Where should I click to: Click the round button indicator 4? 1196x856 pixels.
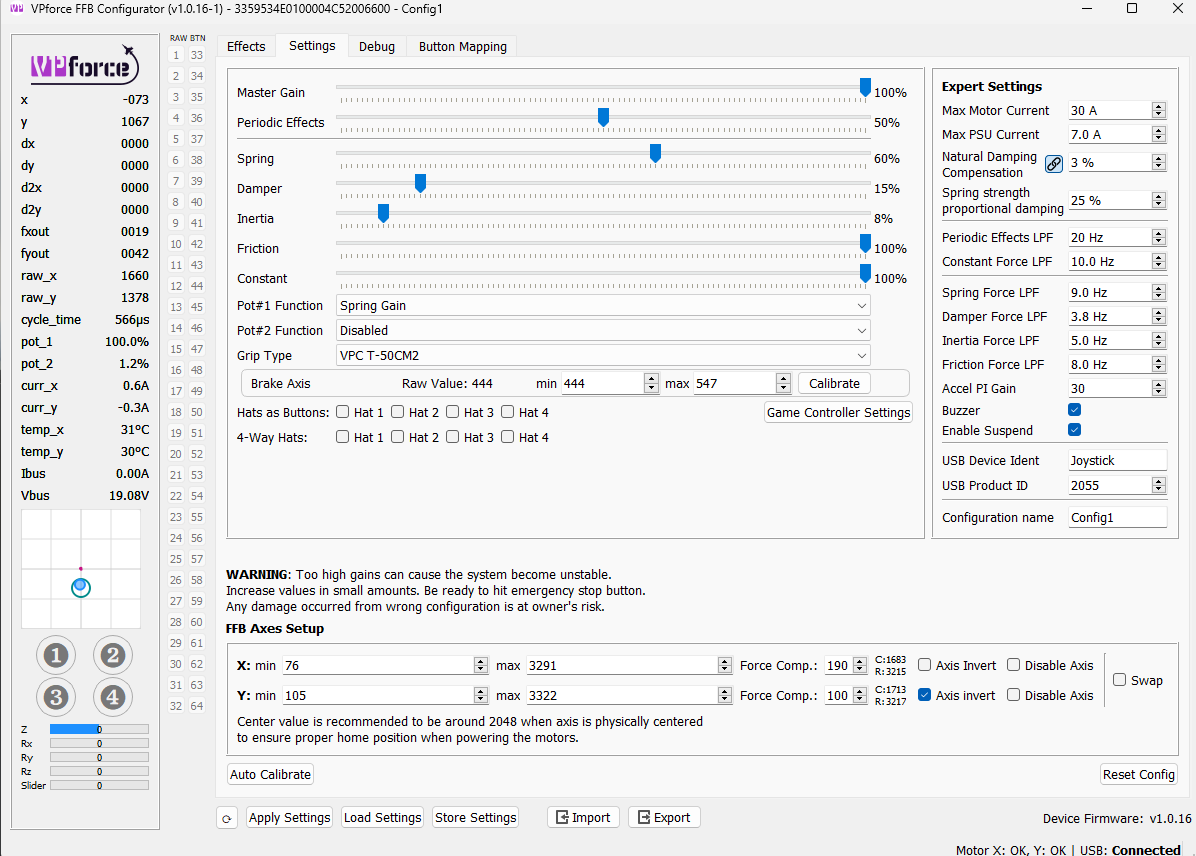coord(113,697)
